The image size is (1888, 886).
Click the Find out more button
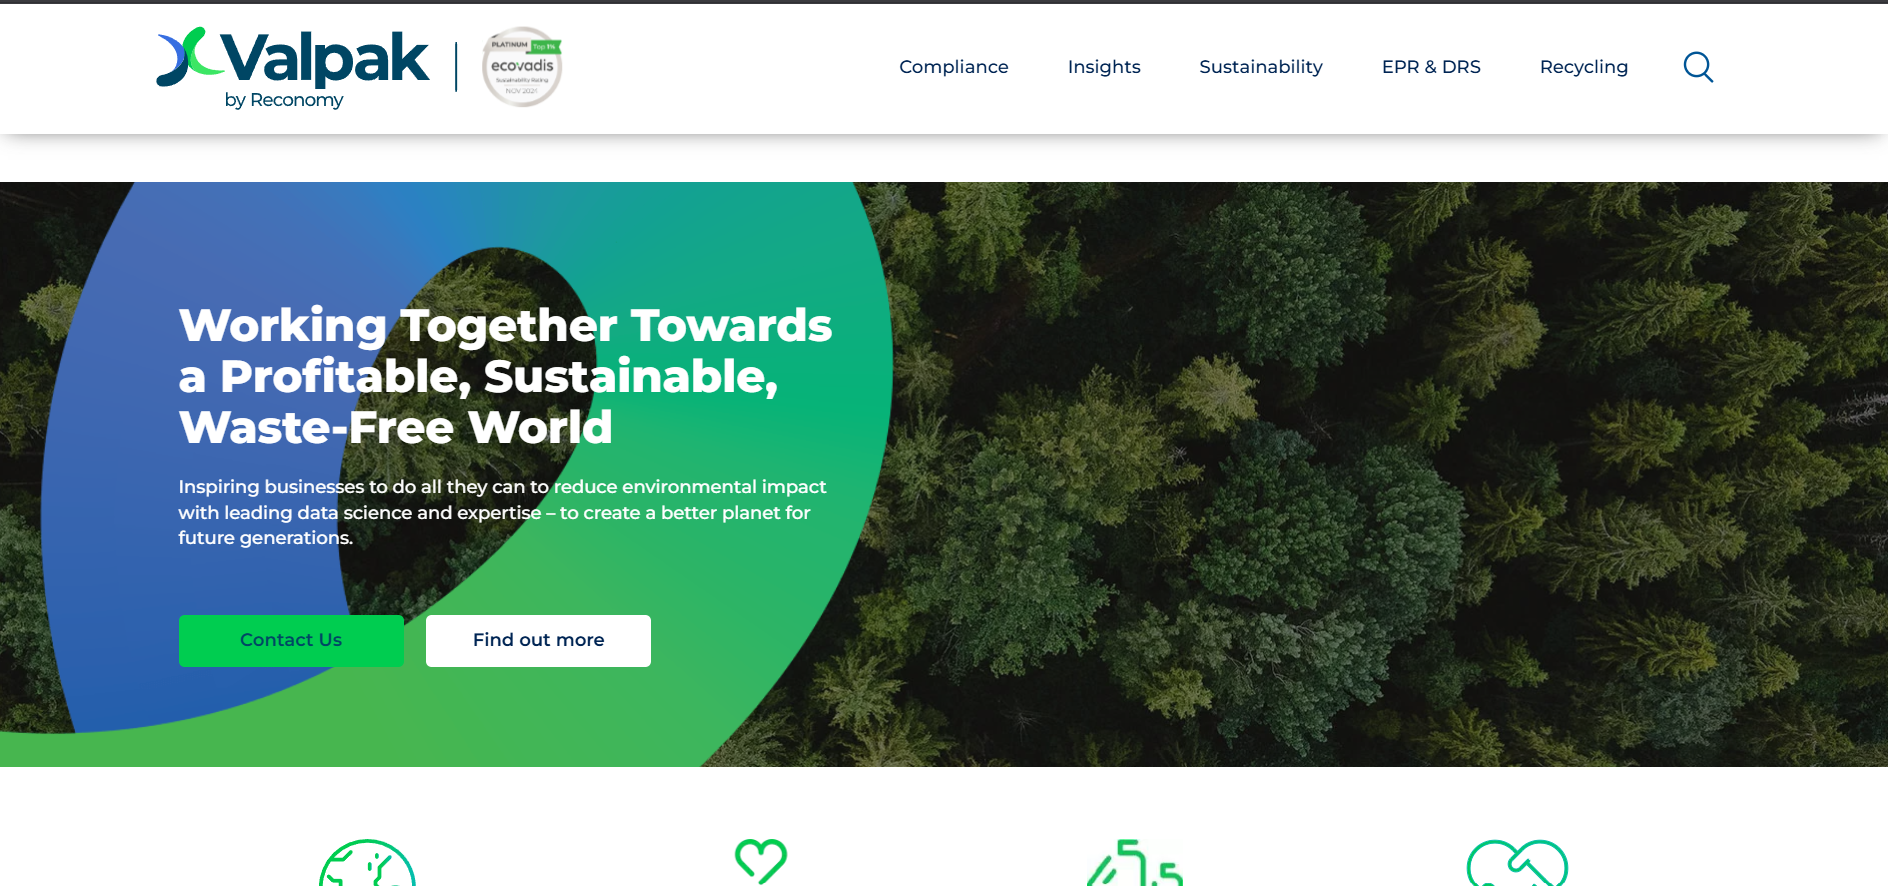[x=538, y=640]
